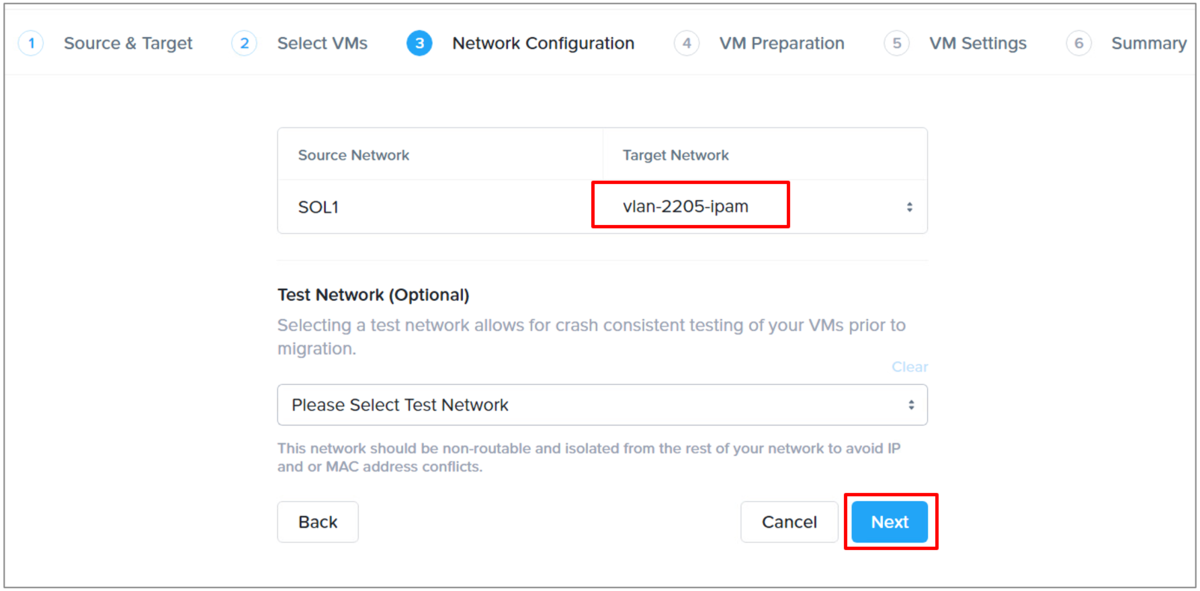
Task: Click the step 6 circle icon
Action: [1078, 43]
